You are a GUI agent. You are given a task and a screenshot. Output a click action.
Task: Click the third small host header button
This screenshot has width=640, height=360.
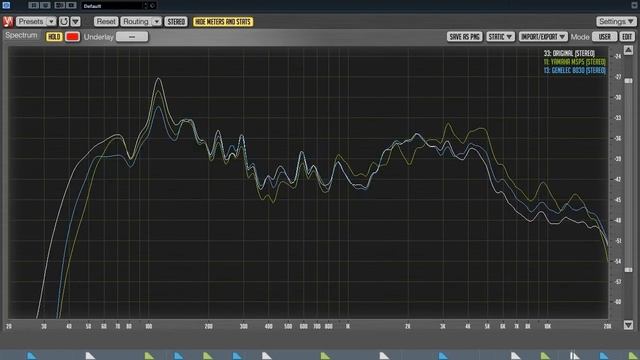60,5
